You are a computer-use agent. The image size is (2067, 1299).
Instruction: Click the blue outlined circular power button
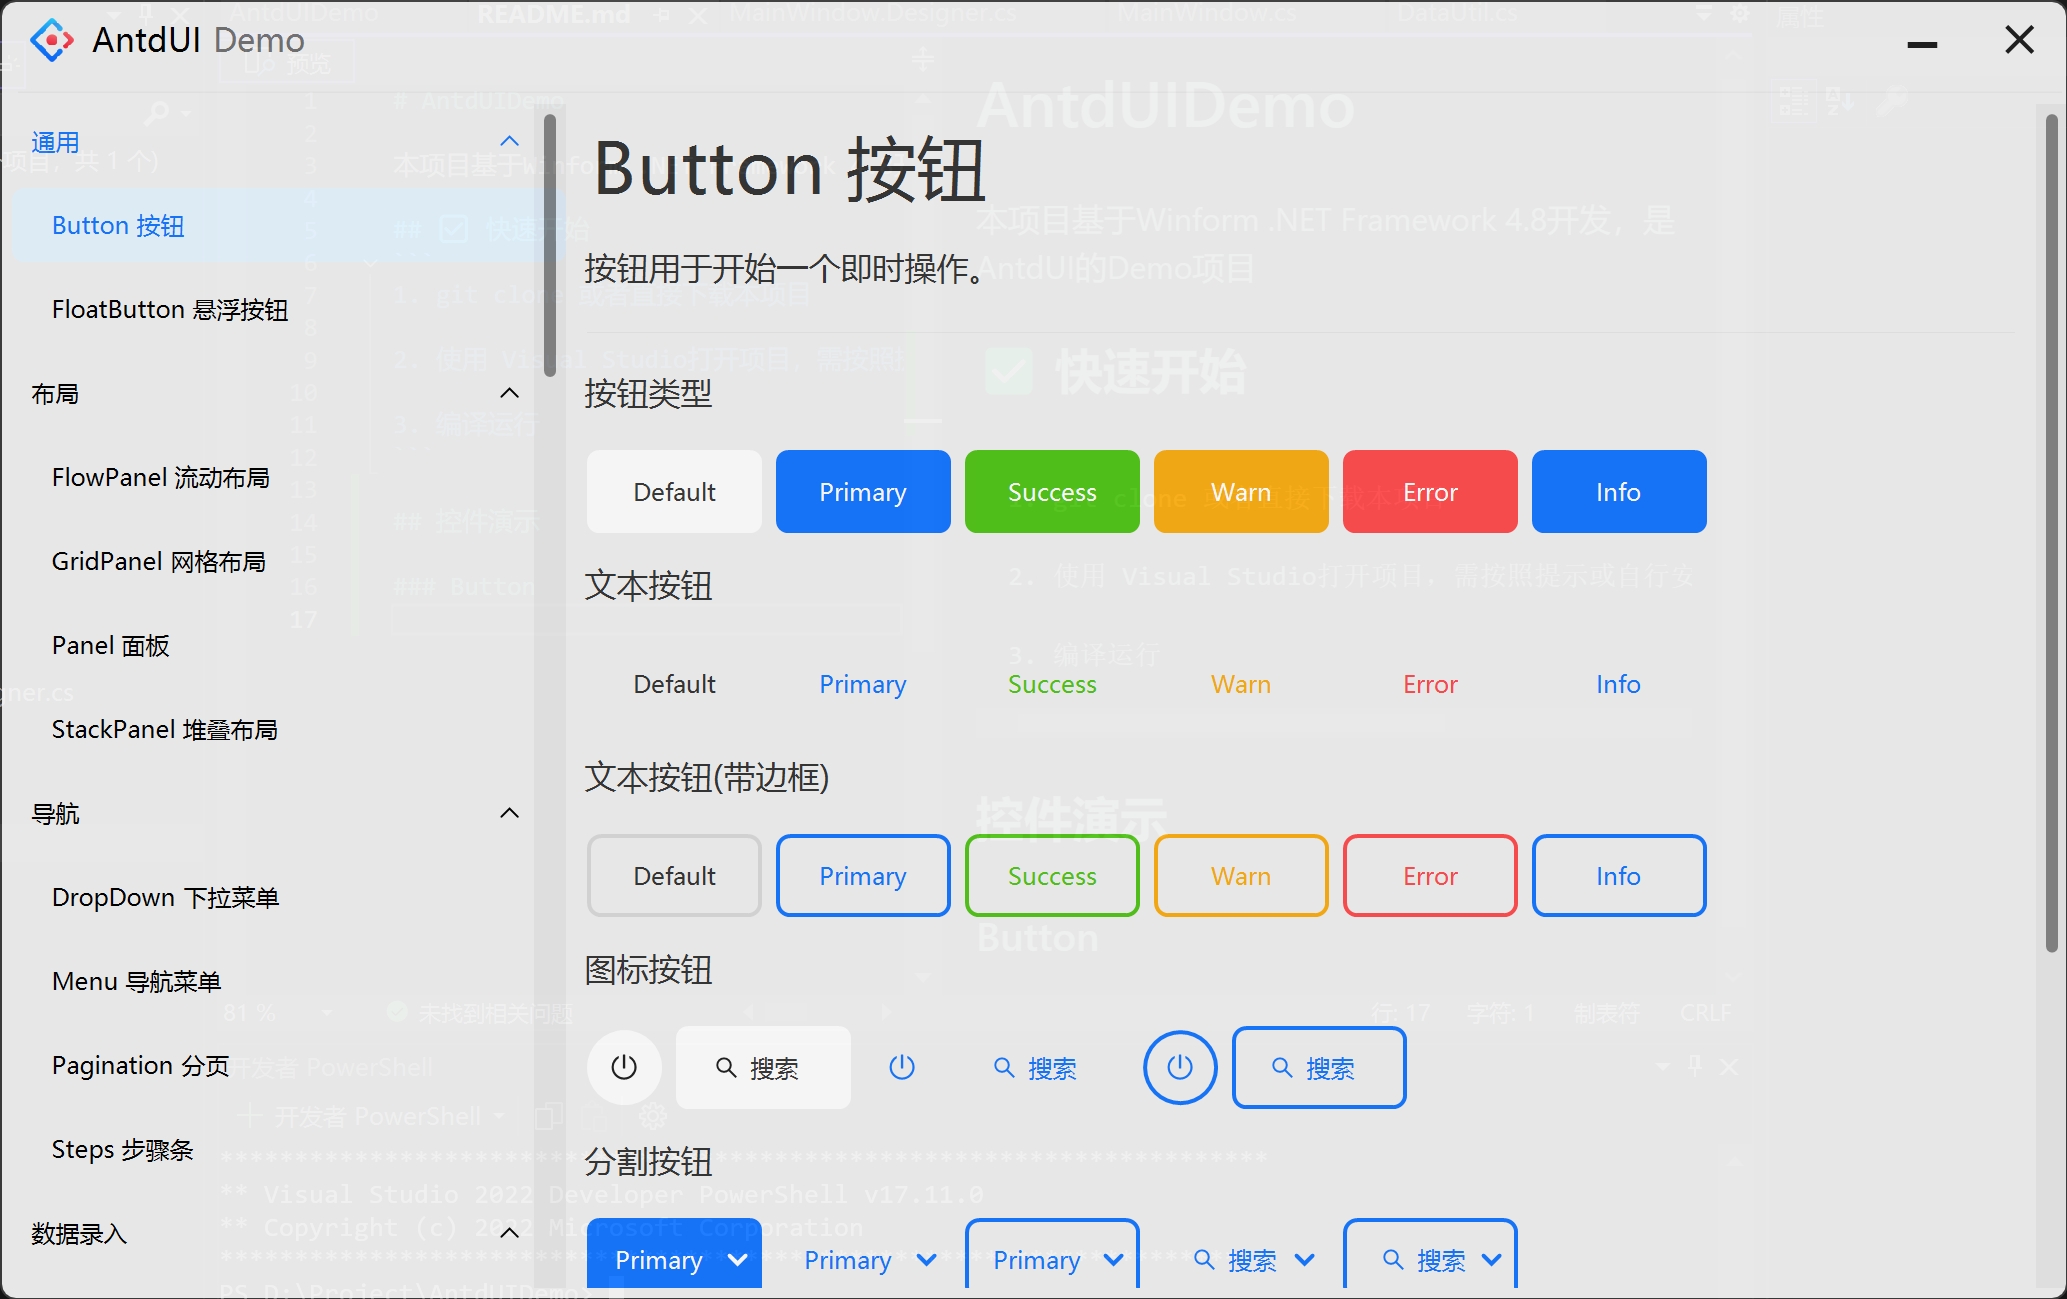pos(1180,1067)
